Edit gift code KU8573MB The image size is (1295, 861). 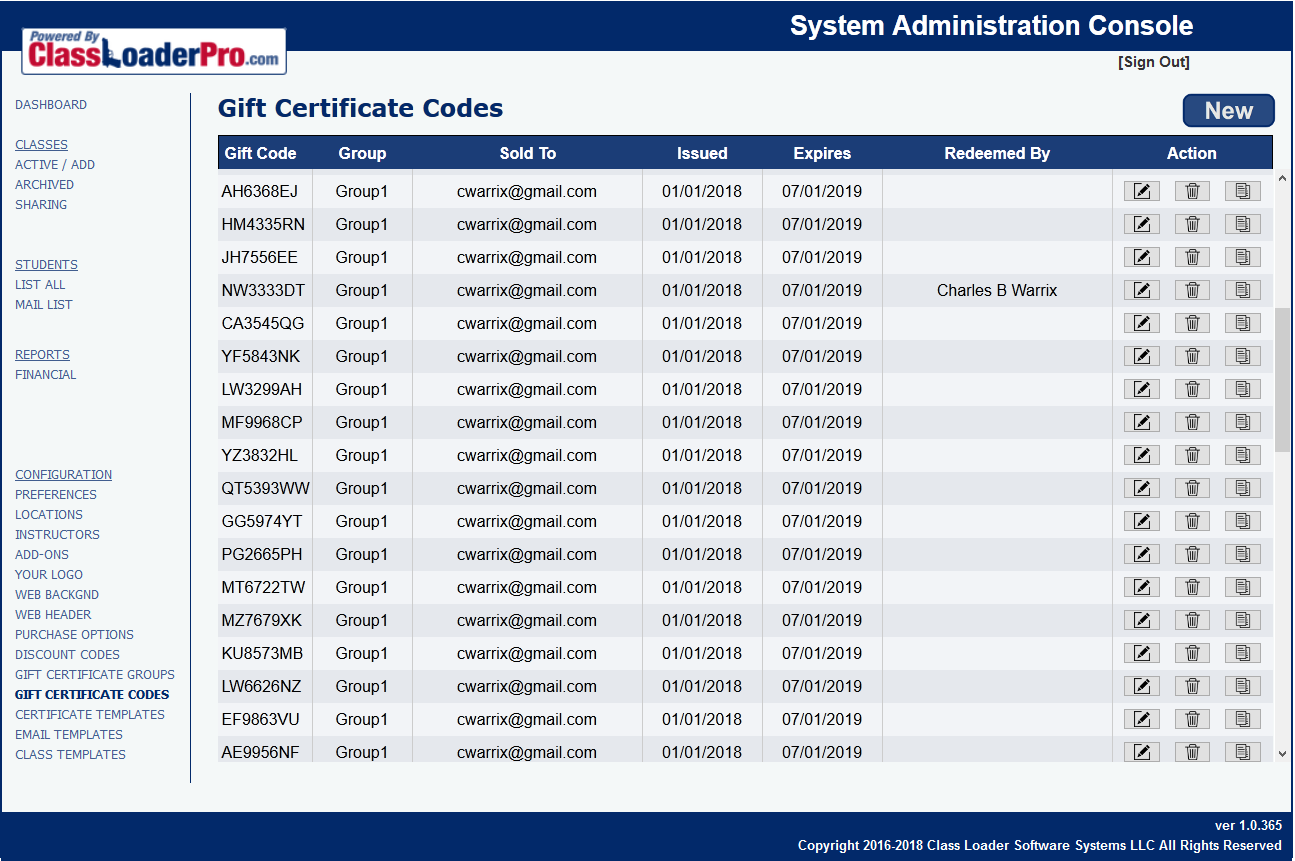[1141, 653]
